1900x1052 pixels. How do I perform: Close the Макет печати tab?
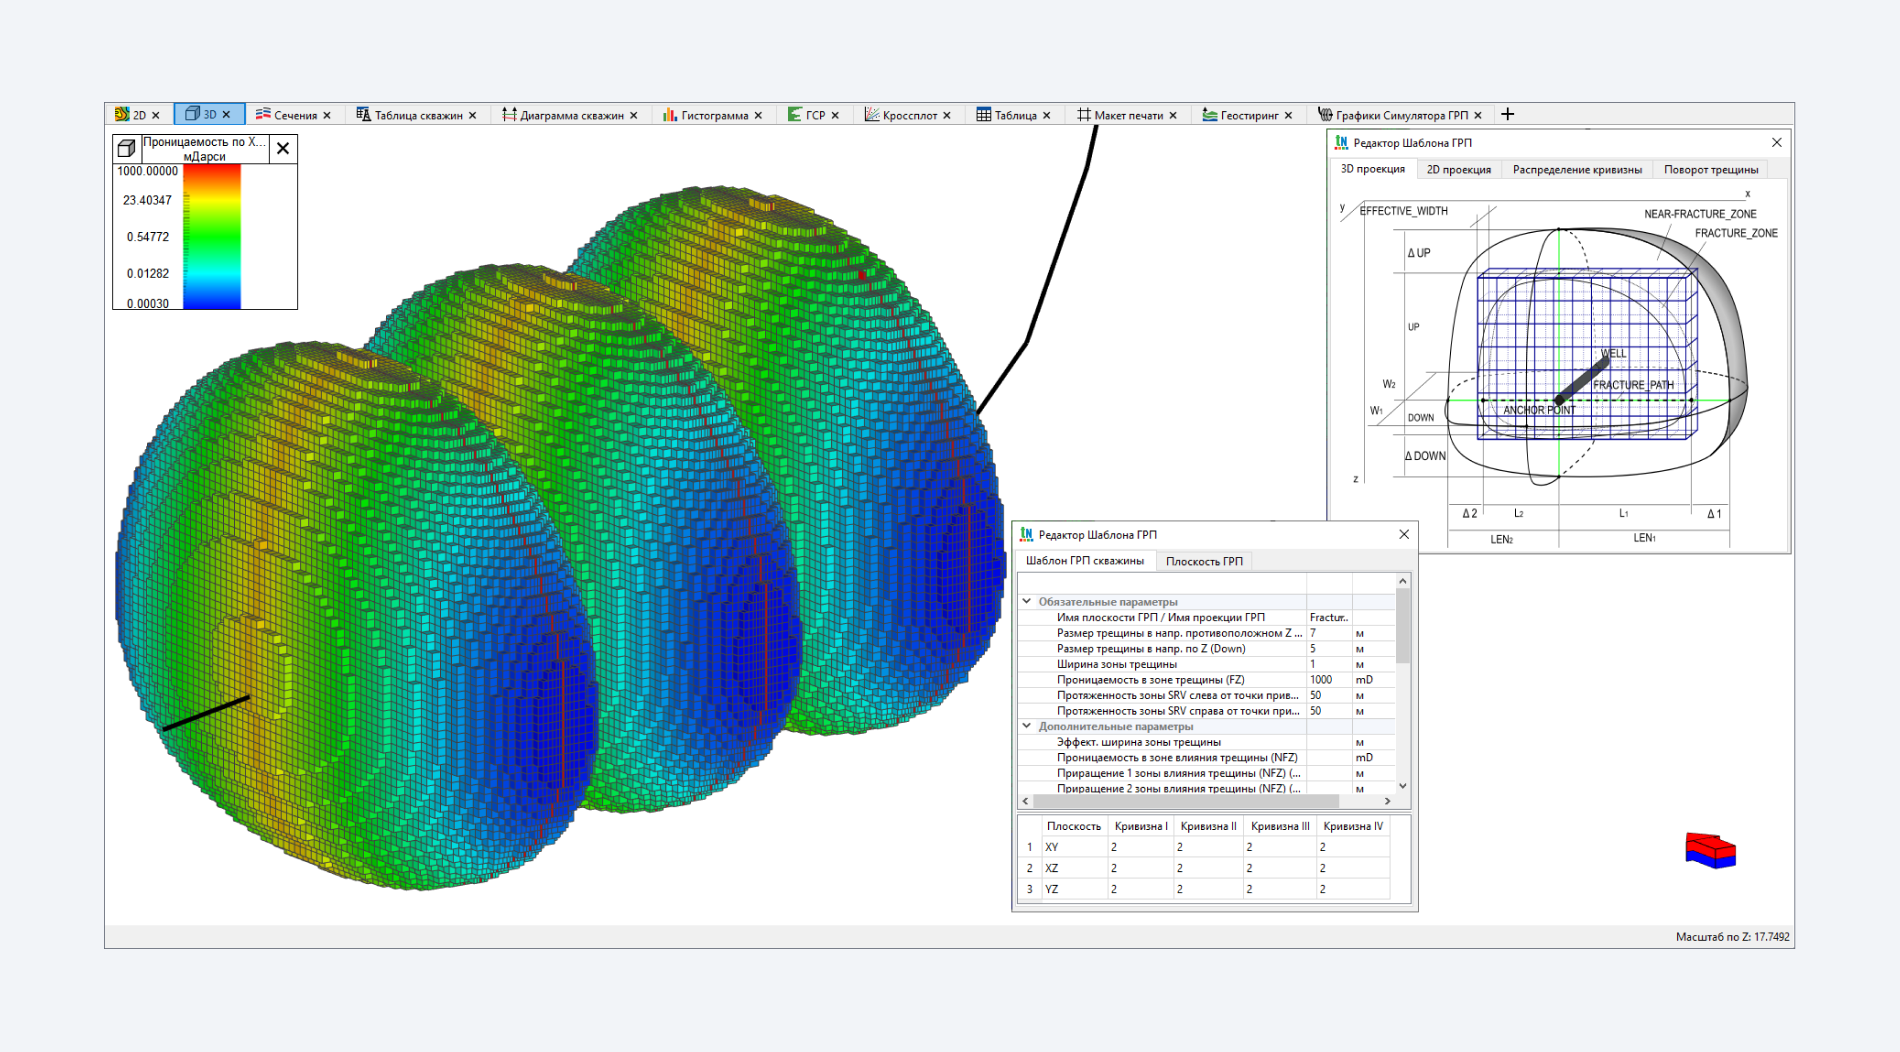tap(1173, 115)
